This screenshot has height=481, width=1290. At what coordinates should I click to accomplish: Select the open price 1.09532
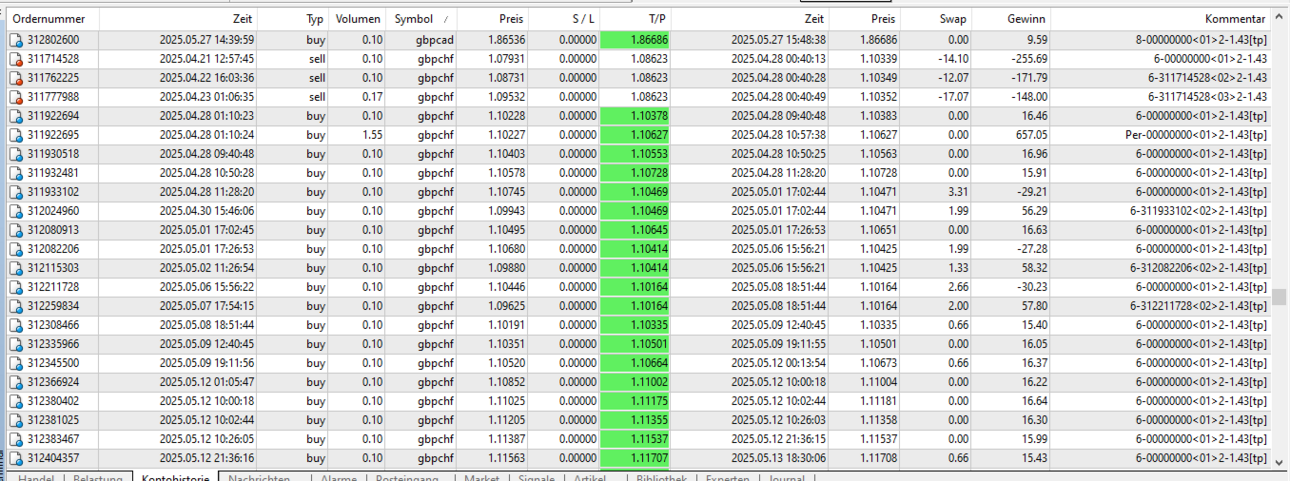coord(504,98)
